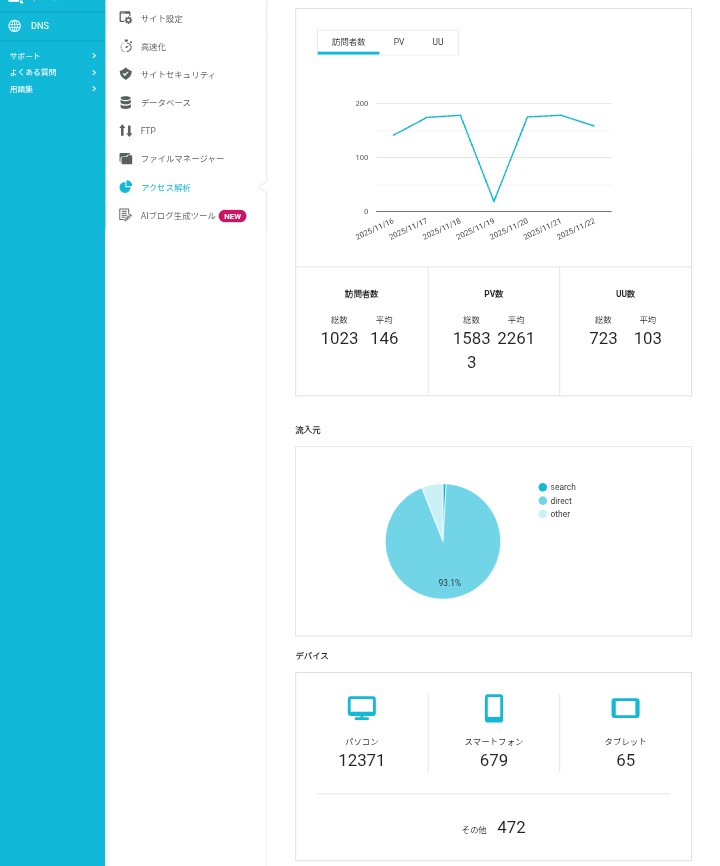This screenshot has width=720, height=866.
Task: Open the AIブログ生成ツール menu link
Action: 177,215
